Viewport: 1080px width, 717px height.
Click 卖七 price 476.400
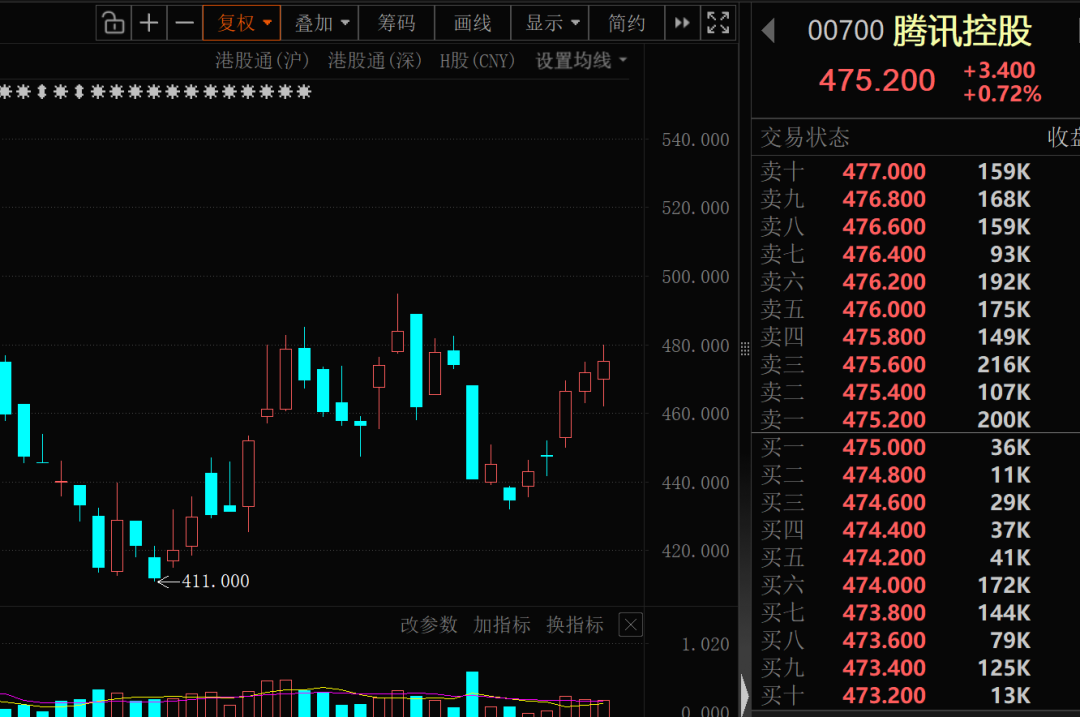click(884, 254)
